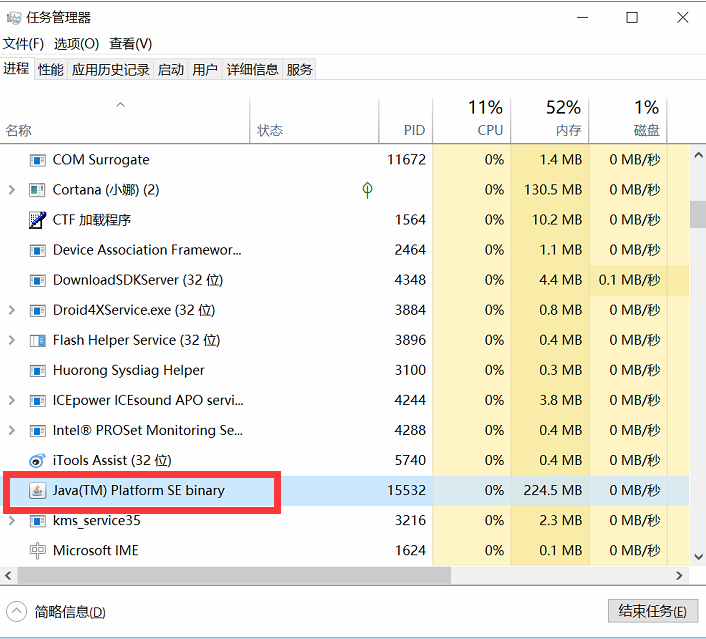Click the Droid4XService.exe icon

coord(37,311)
